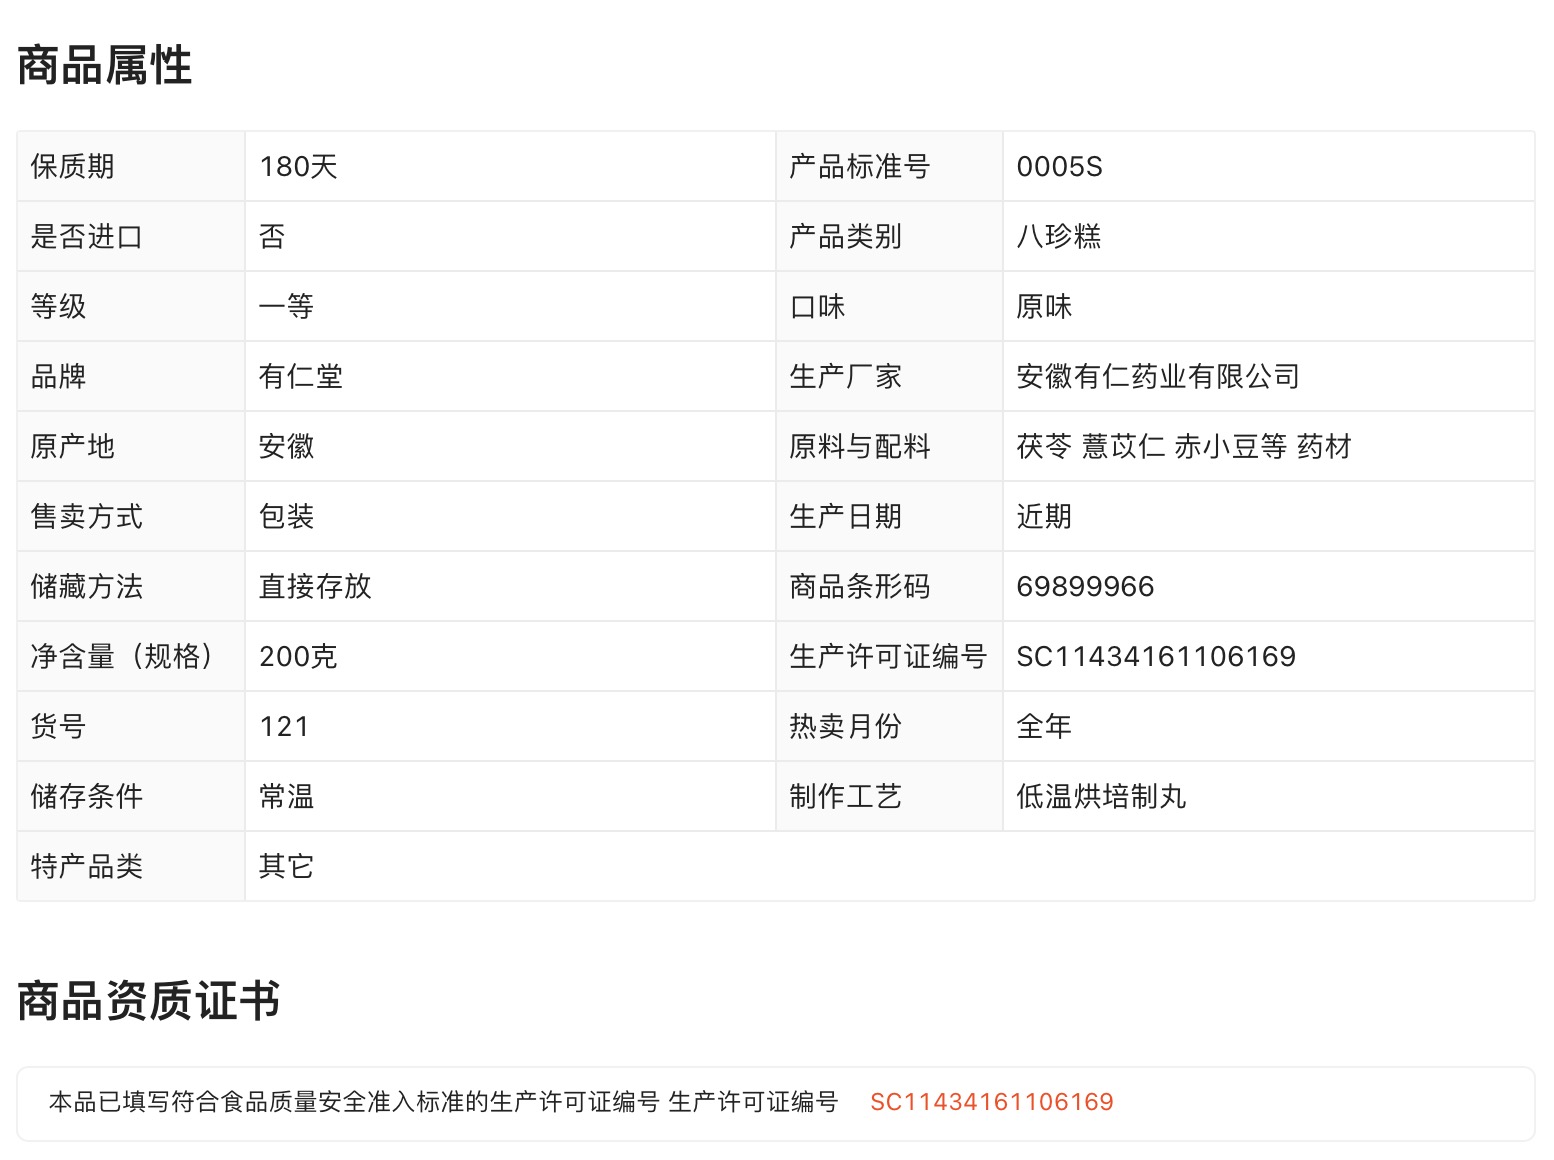Select the 低温烘培制丸 process value
This screenshot has height=1160, width=1554.
[1101, 796]
